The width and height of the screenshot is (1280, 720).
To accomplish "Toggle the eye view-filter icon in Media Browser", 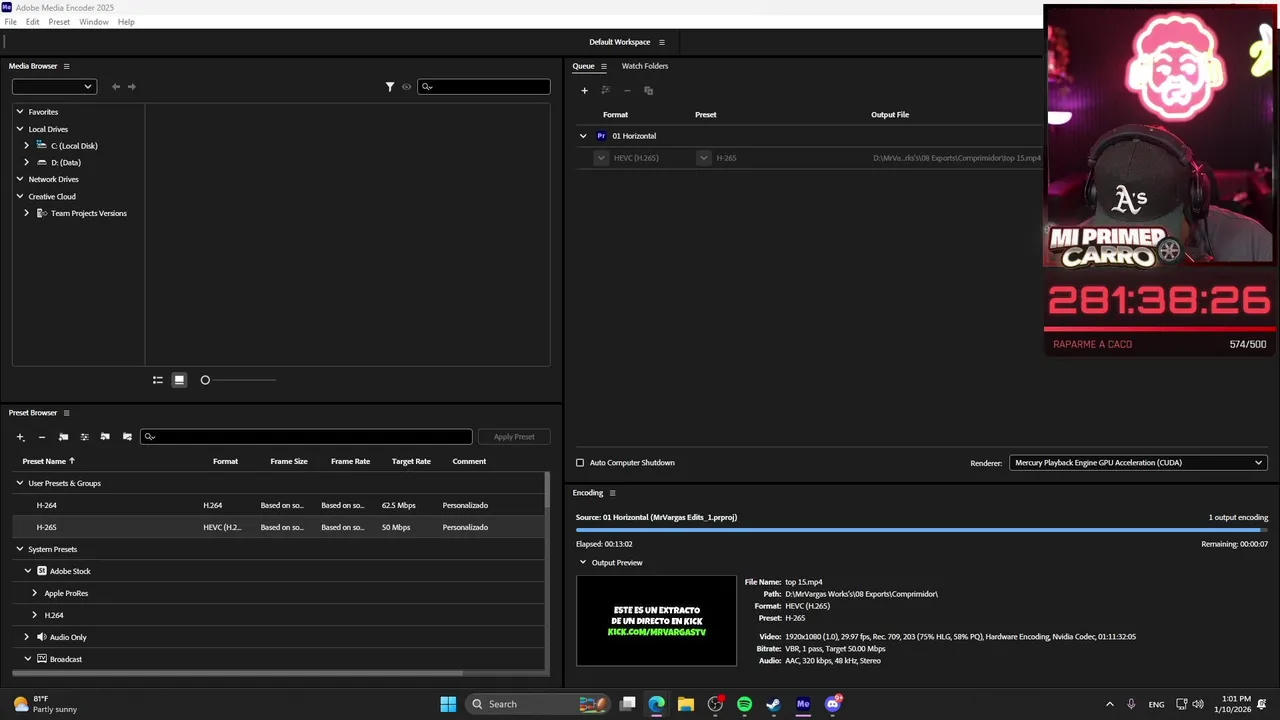I will (x=406, y=87).
